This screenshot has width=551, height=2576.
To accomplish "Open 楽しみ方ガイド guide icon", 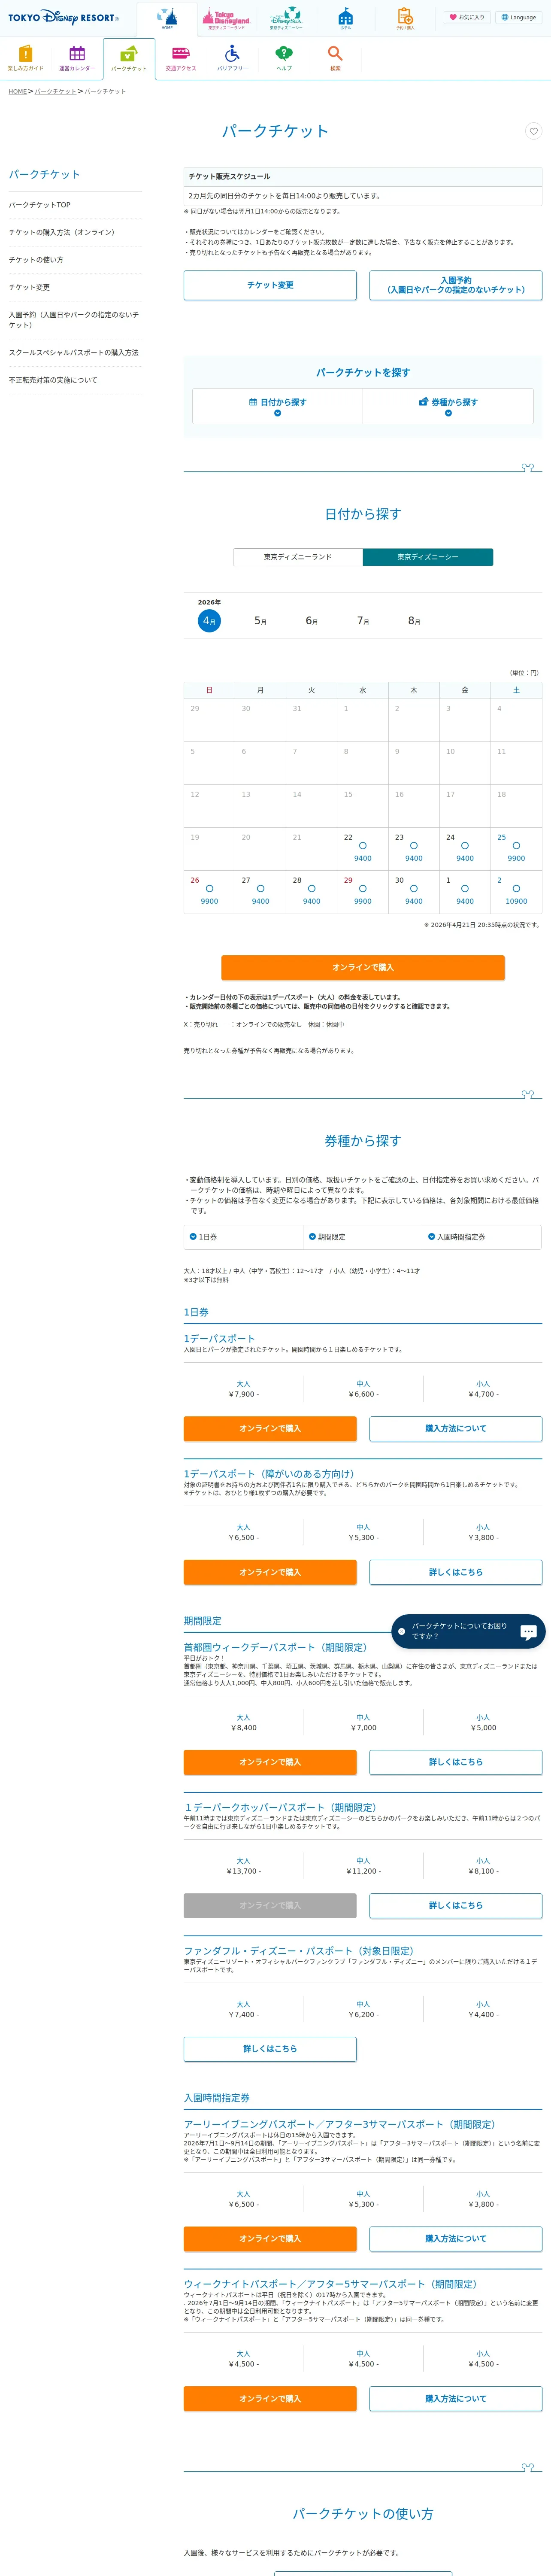I will [x=26, y=58].
